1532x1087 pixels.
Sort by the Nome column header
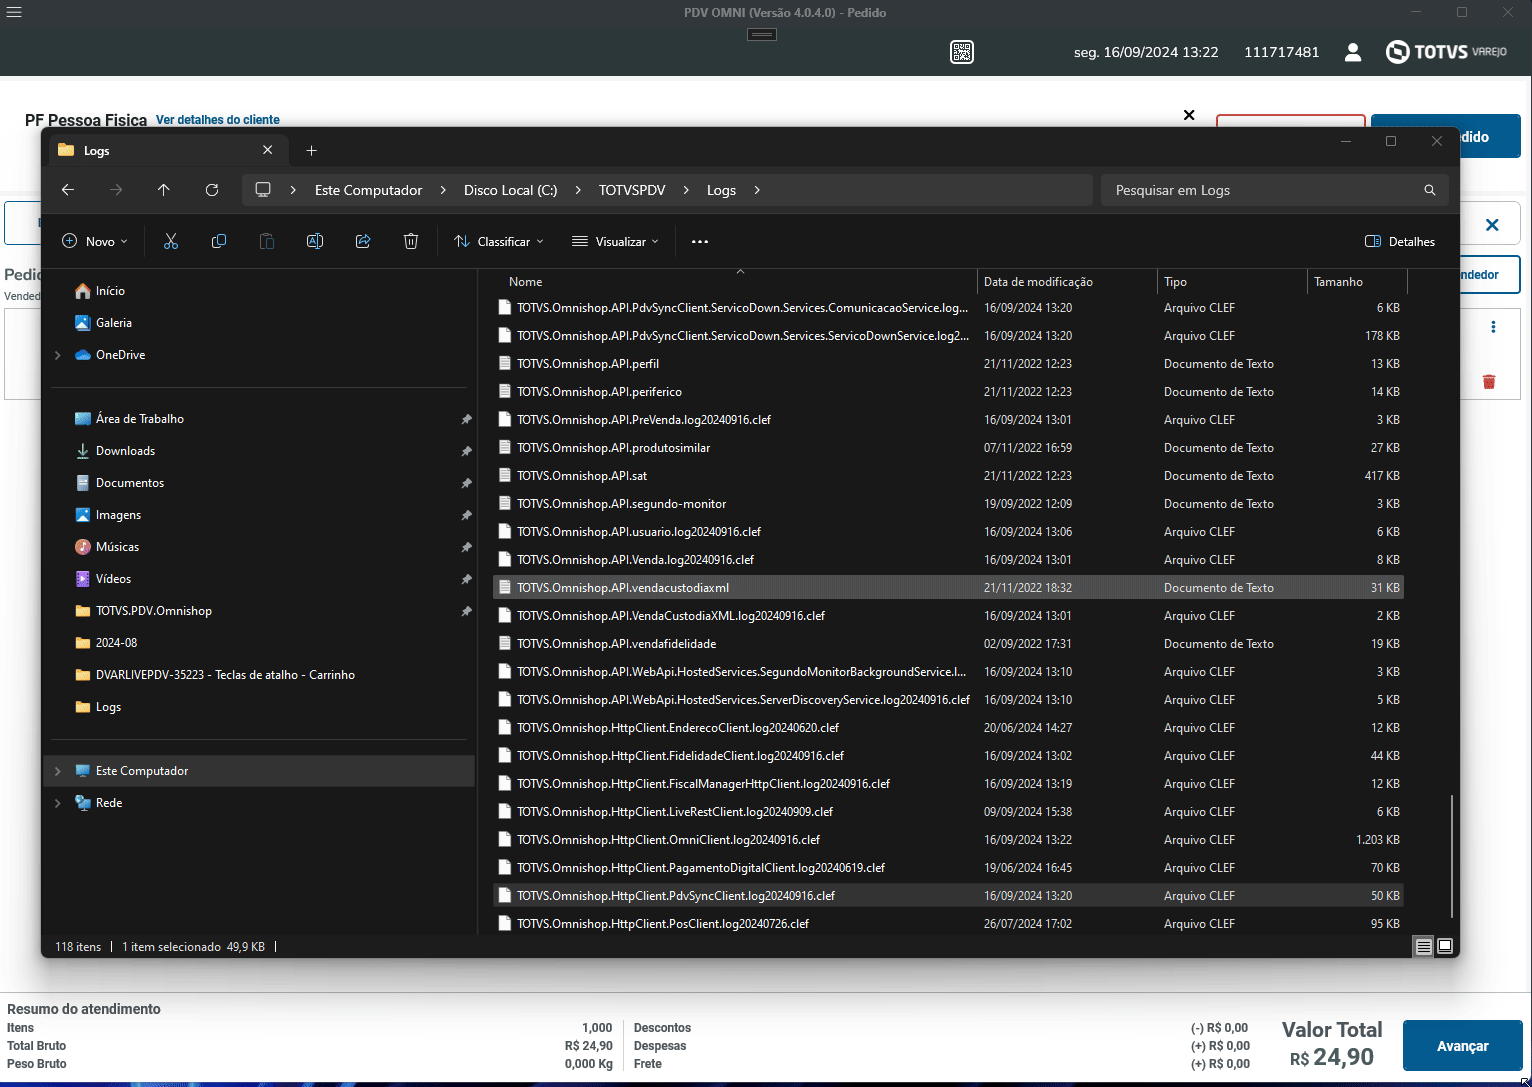click(x=736, y=282)
